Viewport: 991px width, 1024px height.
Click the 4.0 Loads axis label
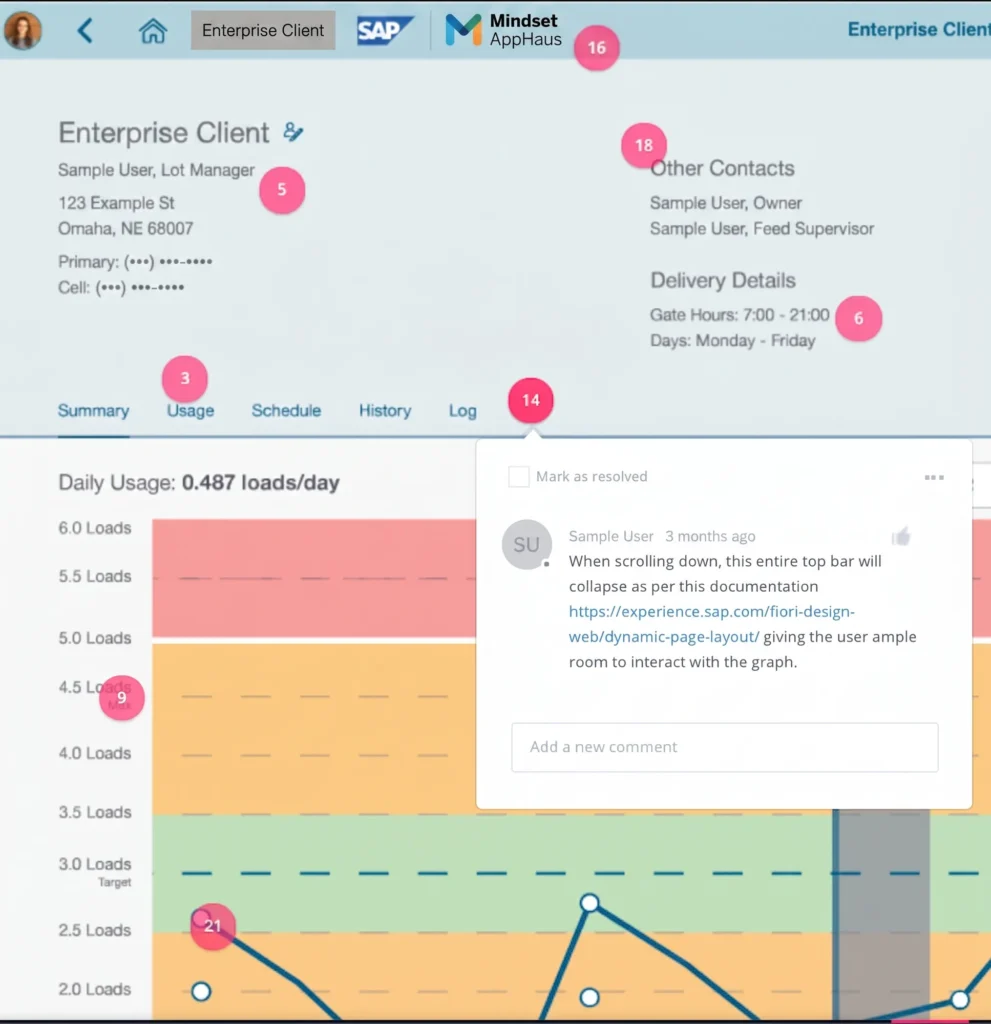[x=95, y=753]
